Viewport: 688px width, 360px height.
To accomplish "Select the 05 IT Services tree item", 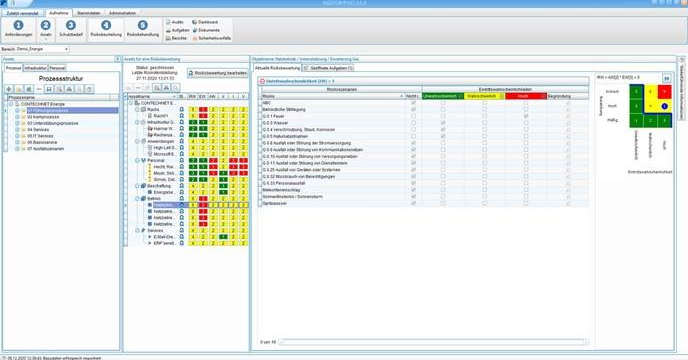I will pos(40,136).
